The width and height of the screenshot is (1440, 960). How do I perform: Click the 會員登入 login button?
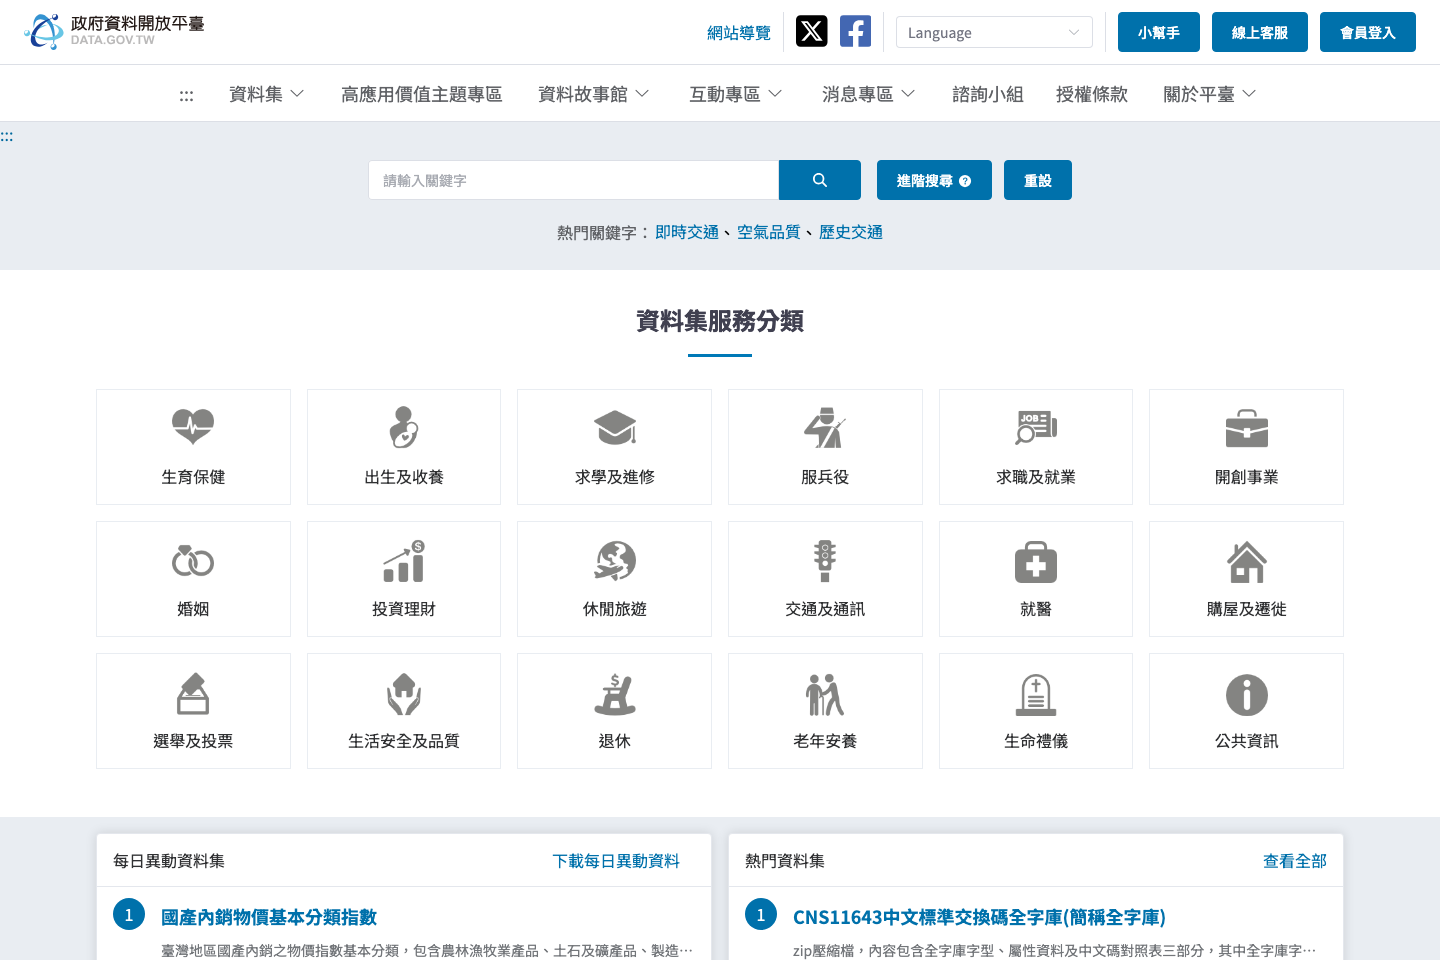[x=1367, y=31]
